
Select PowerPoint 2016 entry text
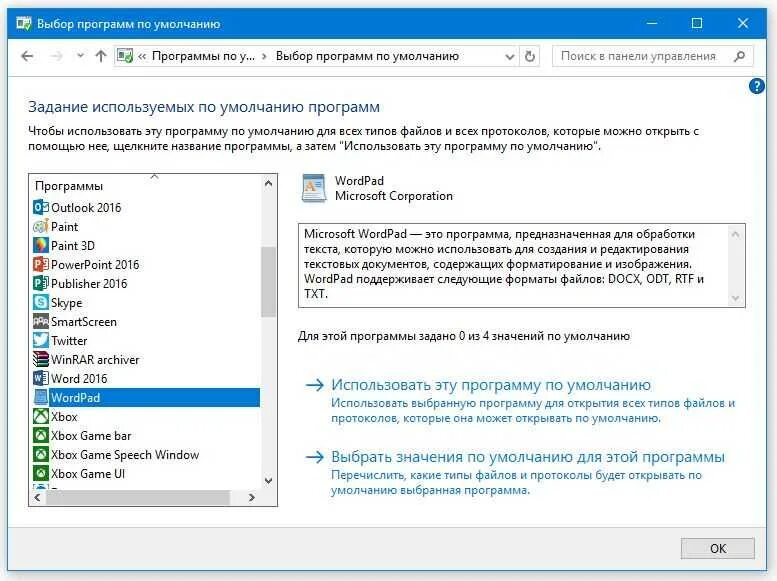point(95,265)
